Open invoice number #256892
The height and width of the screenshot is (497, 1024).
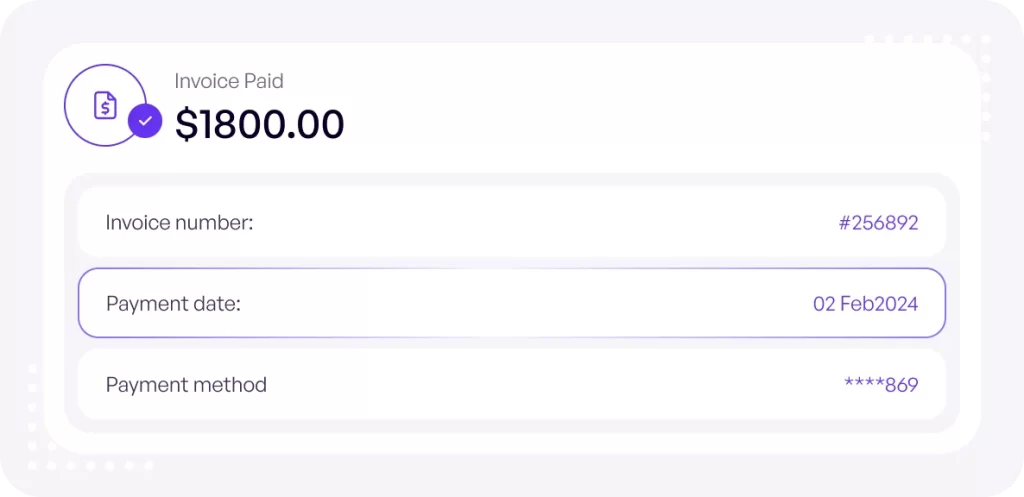878,223
